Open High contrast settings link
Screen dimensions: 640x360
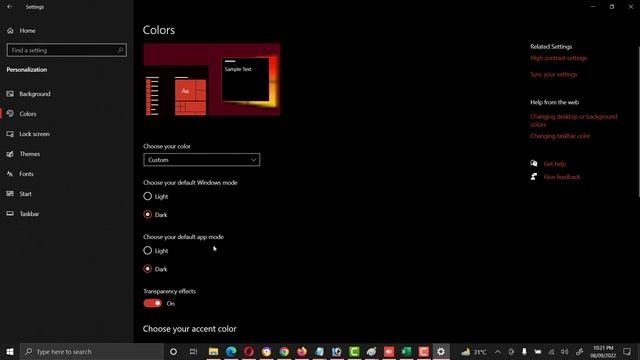559,58
